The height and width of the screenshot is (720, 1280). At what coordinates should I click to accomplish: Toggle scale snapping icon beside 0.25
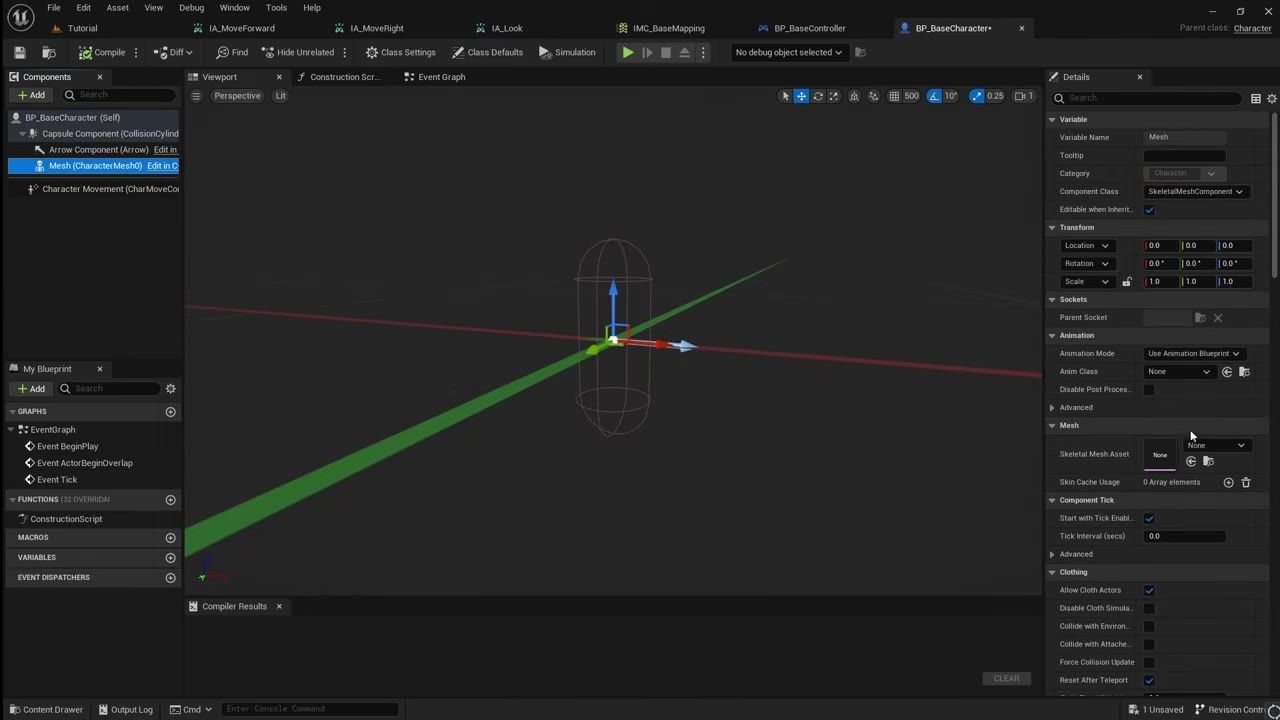coord(977,96)
